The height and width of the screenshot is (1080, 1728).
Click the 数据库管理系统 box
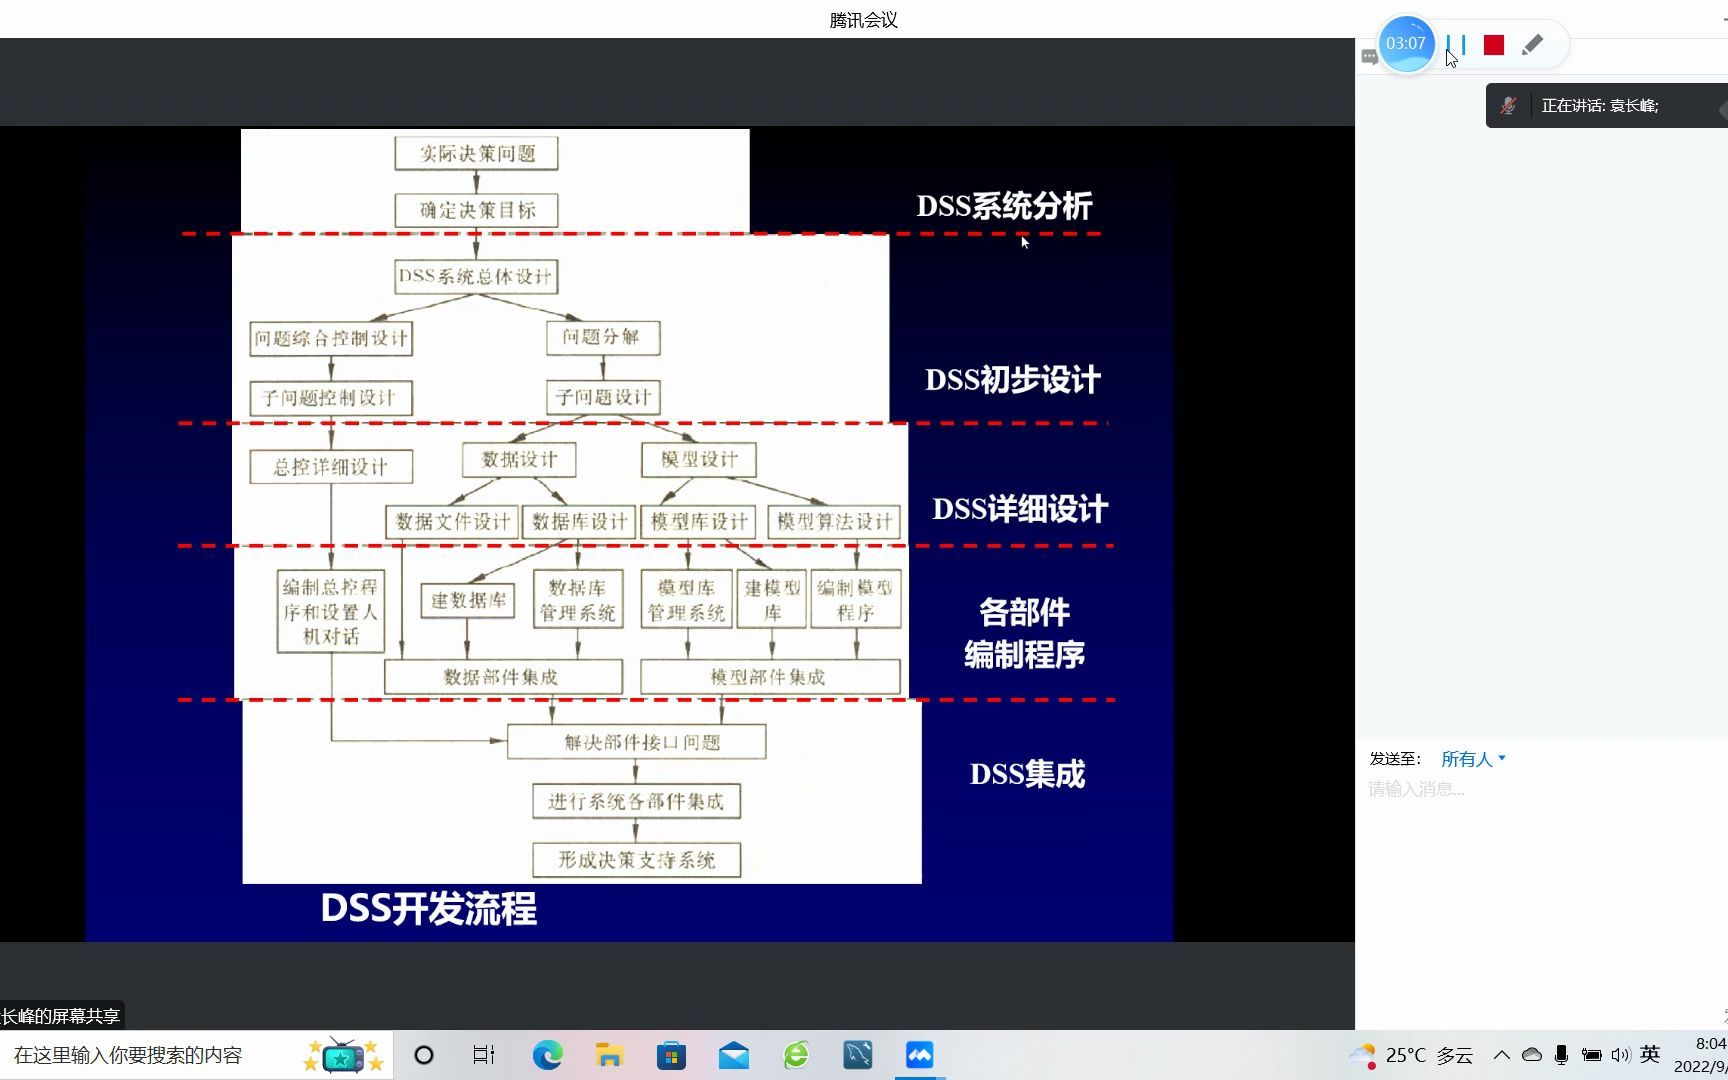(x=578, y=599)
